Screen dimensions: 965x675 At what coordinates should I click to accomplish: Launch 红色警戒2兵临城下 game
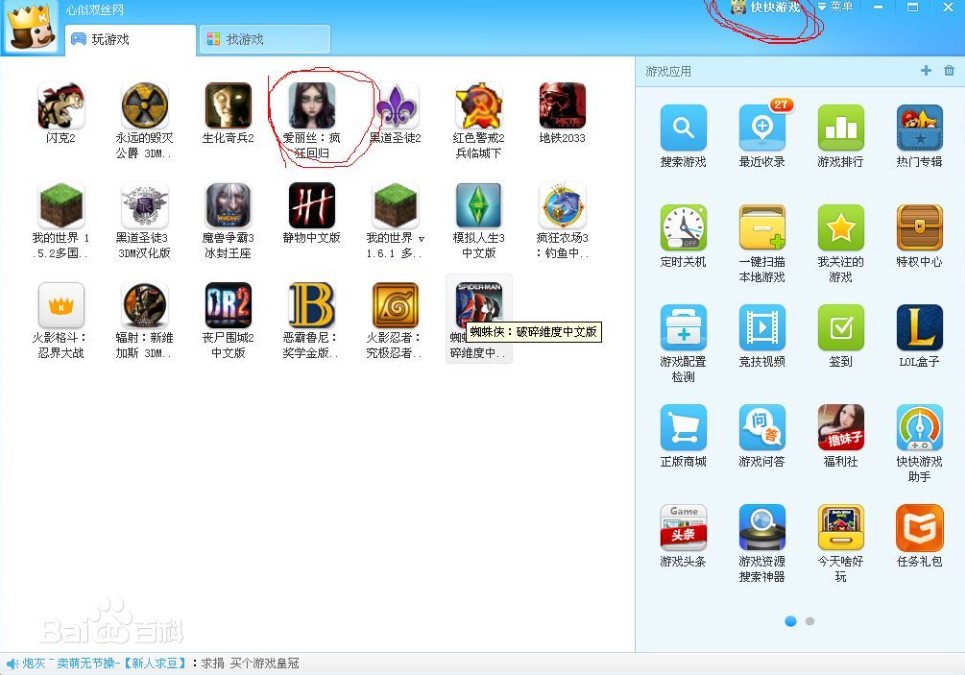(x=479, y=106)
